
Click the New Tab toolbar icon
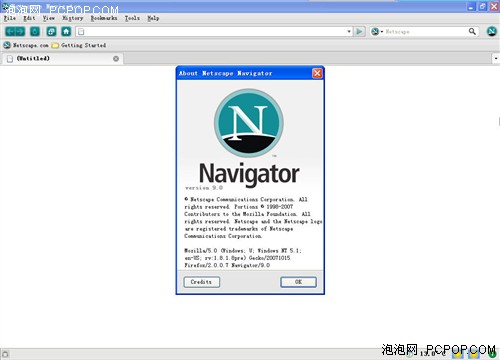(x=51, y=32)
